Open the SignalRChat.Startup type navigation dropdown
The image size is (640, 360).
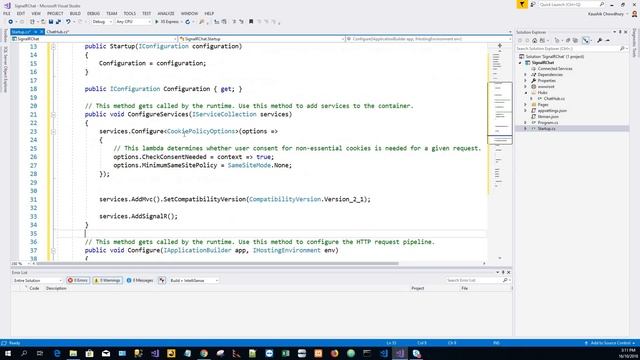tap(262, 39)
